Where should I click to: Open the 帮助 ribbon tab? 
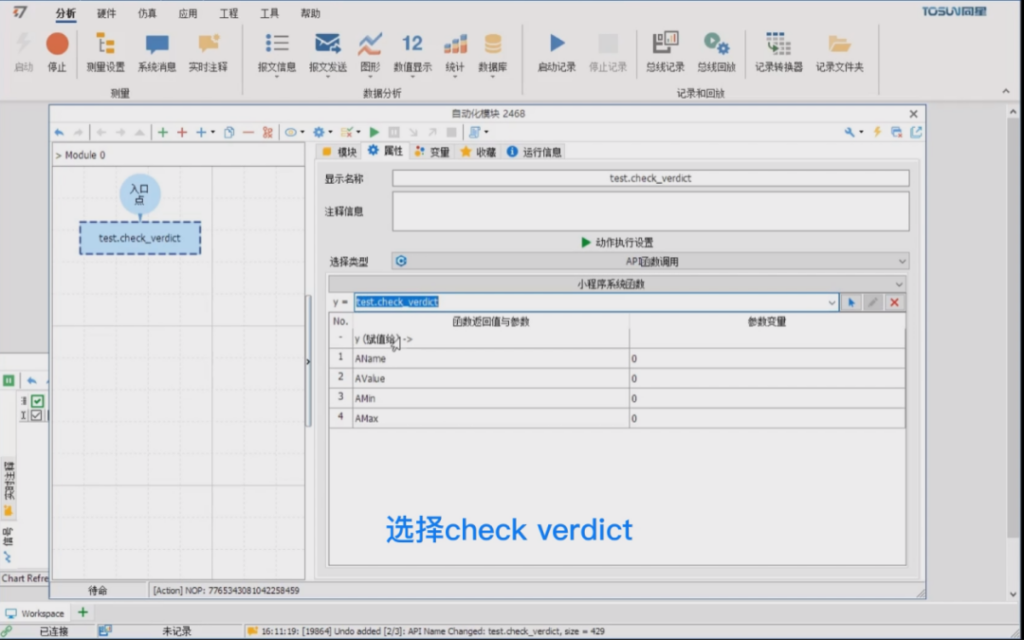[310, 14]
